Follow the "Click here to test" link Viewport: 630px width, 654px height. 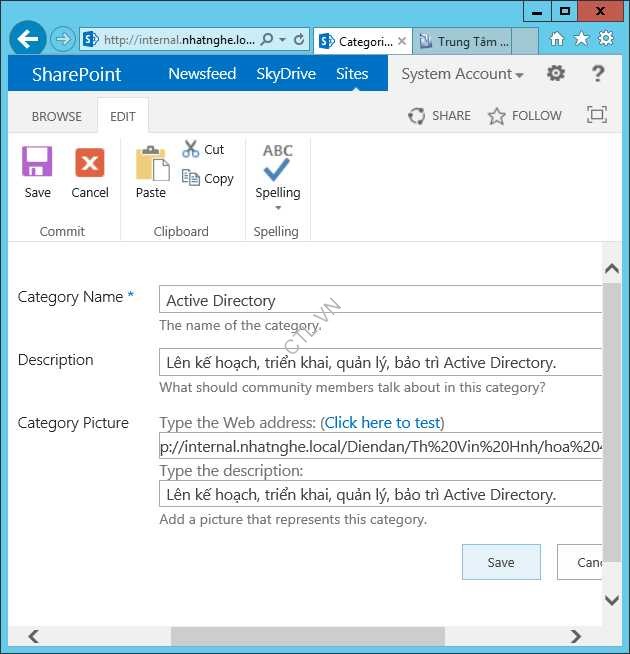[x=383, y=423]
